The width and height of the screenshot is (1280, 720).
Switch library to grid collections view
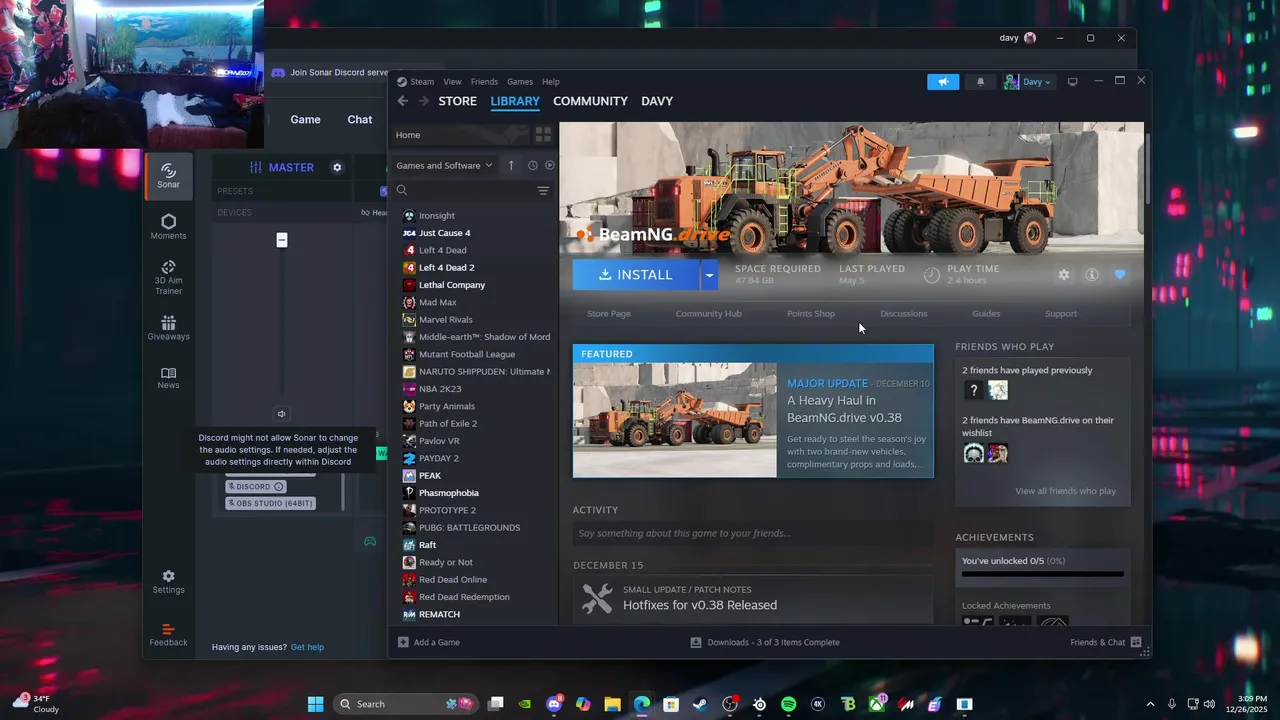(543, 134)
